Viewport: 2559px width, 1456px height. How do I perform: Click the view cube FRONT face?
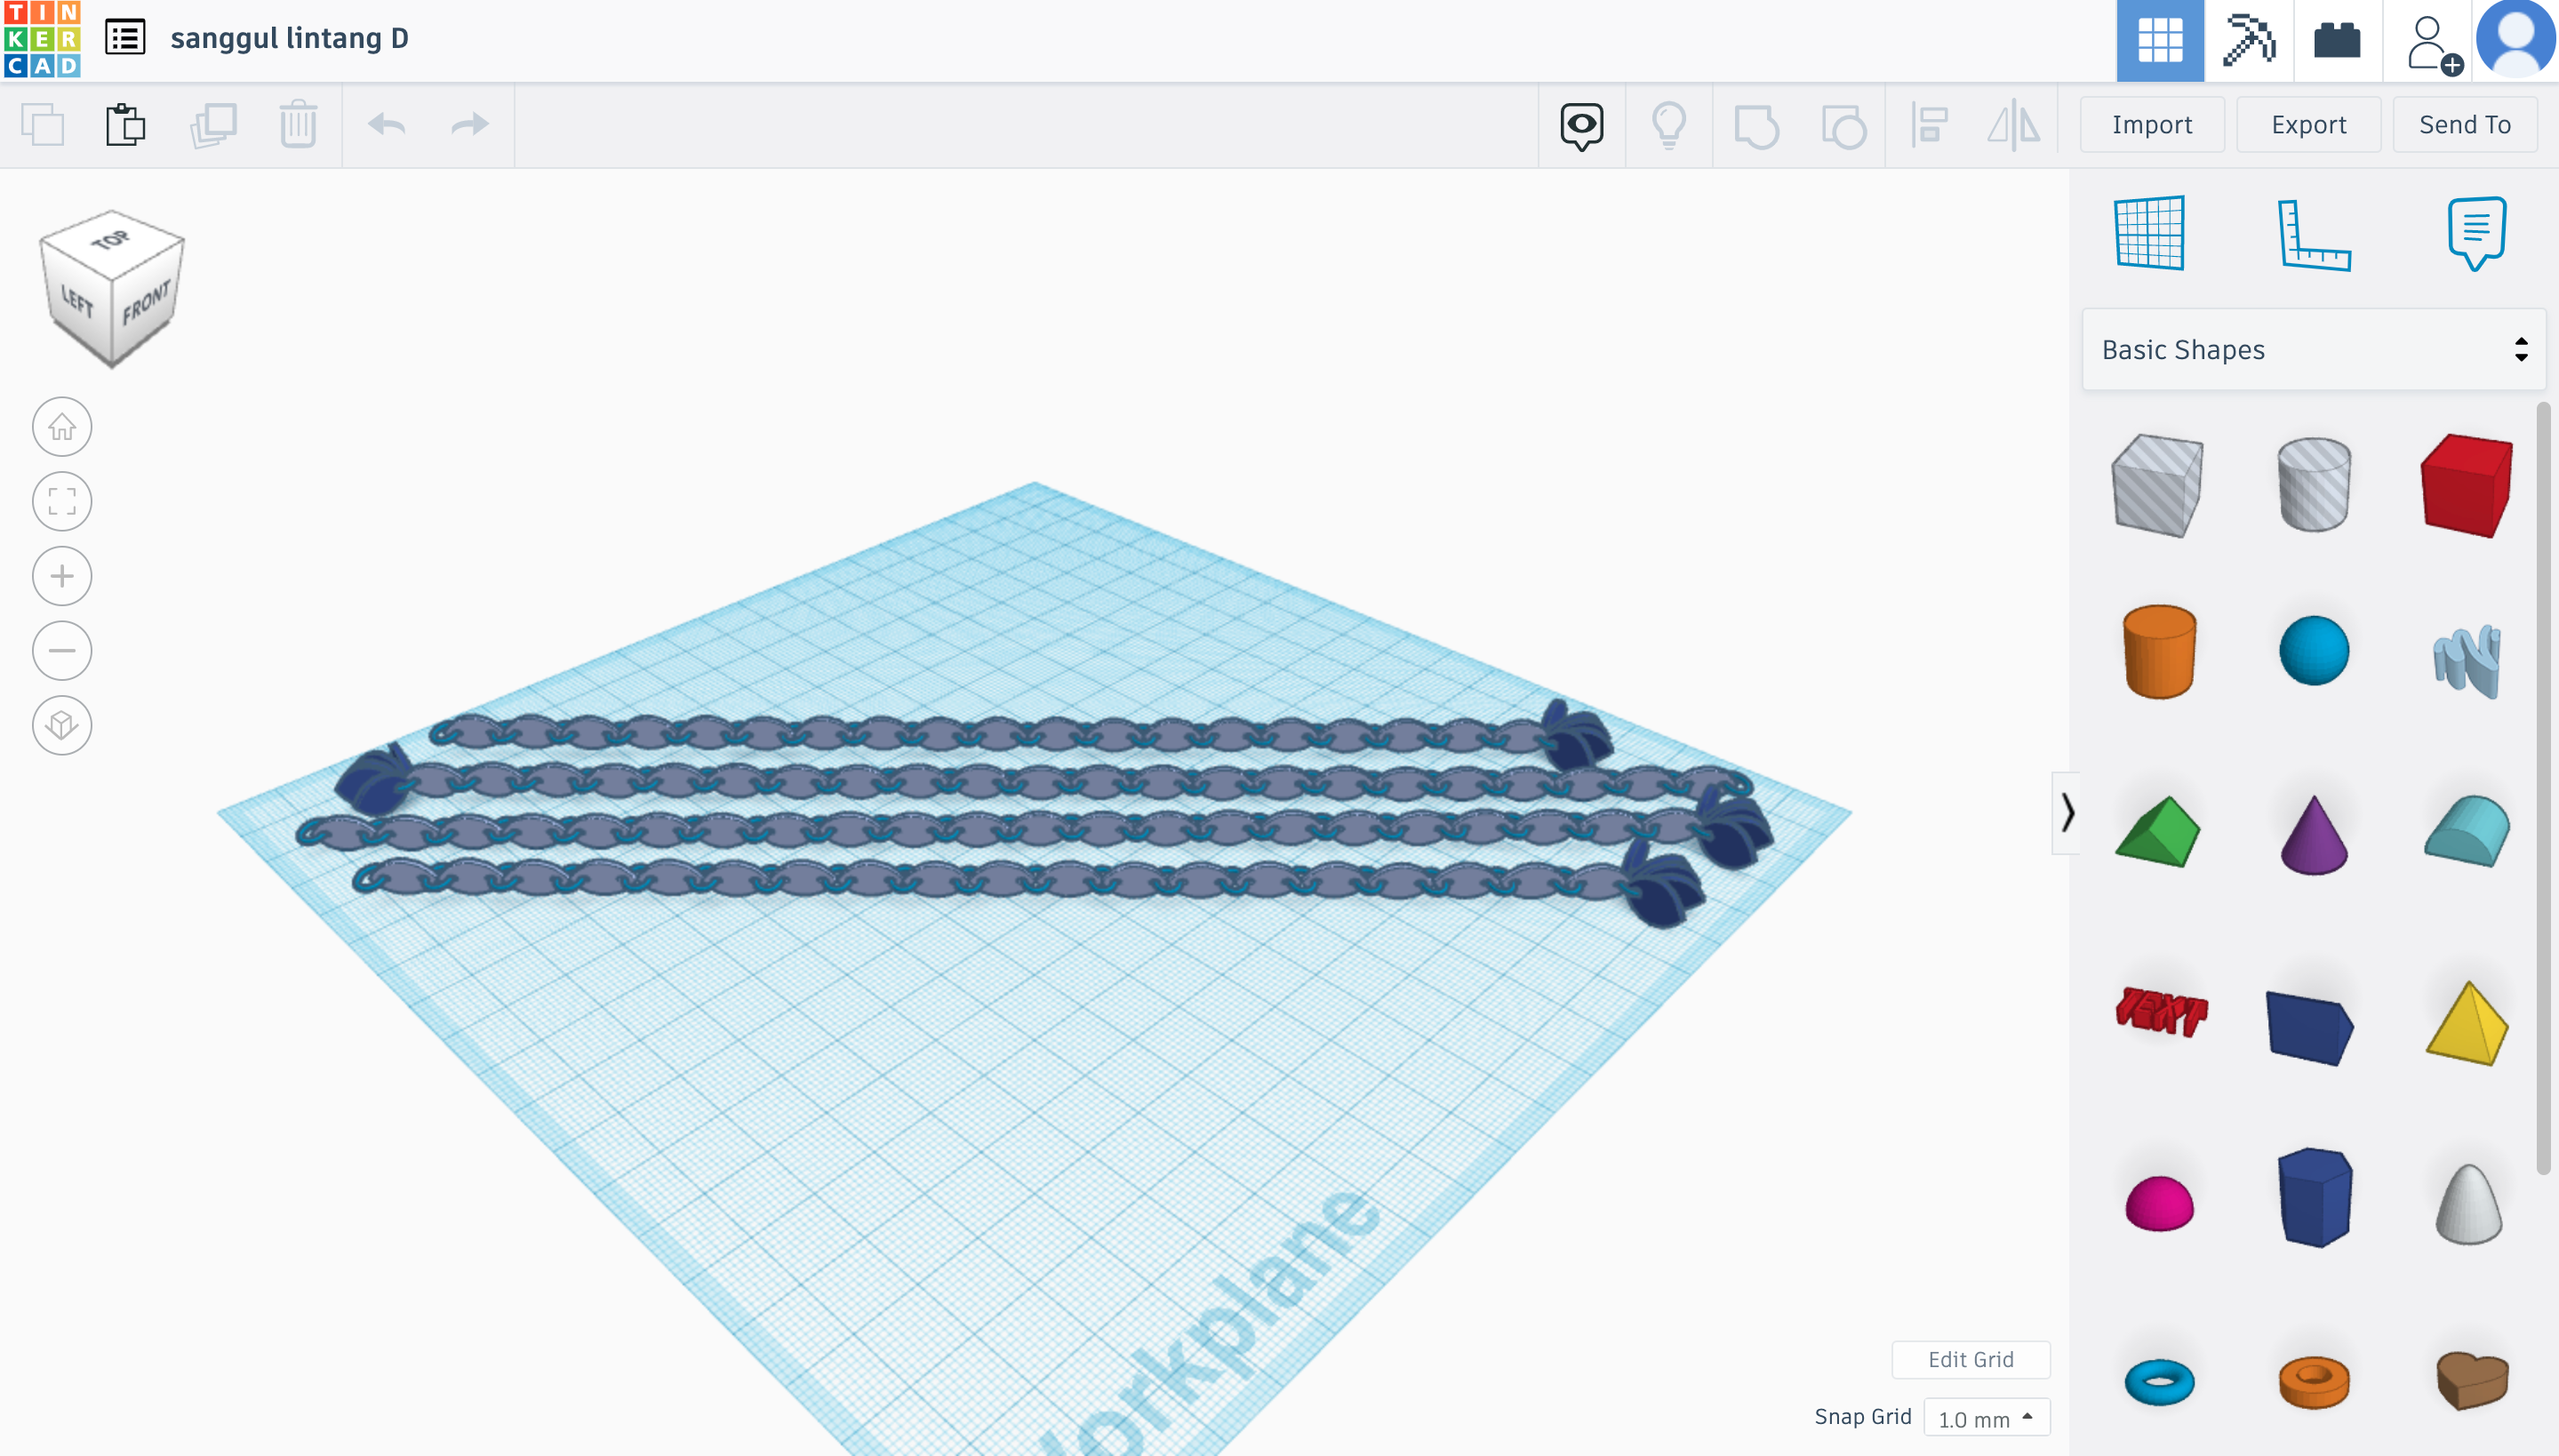click(x=146, y=303)
